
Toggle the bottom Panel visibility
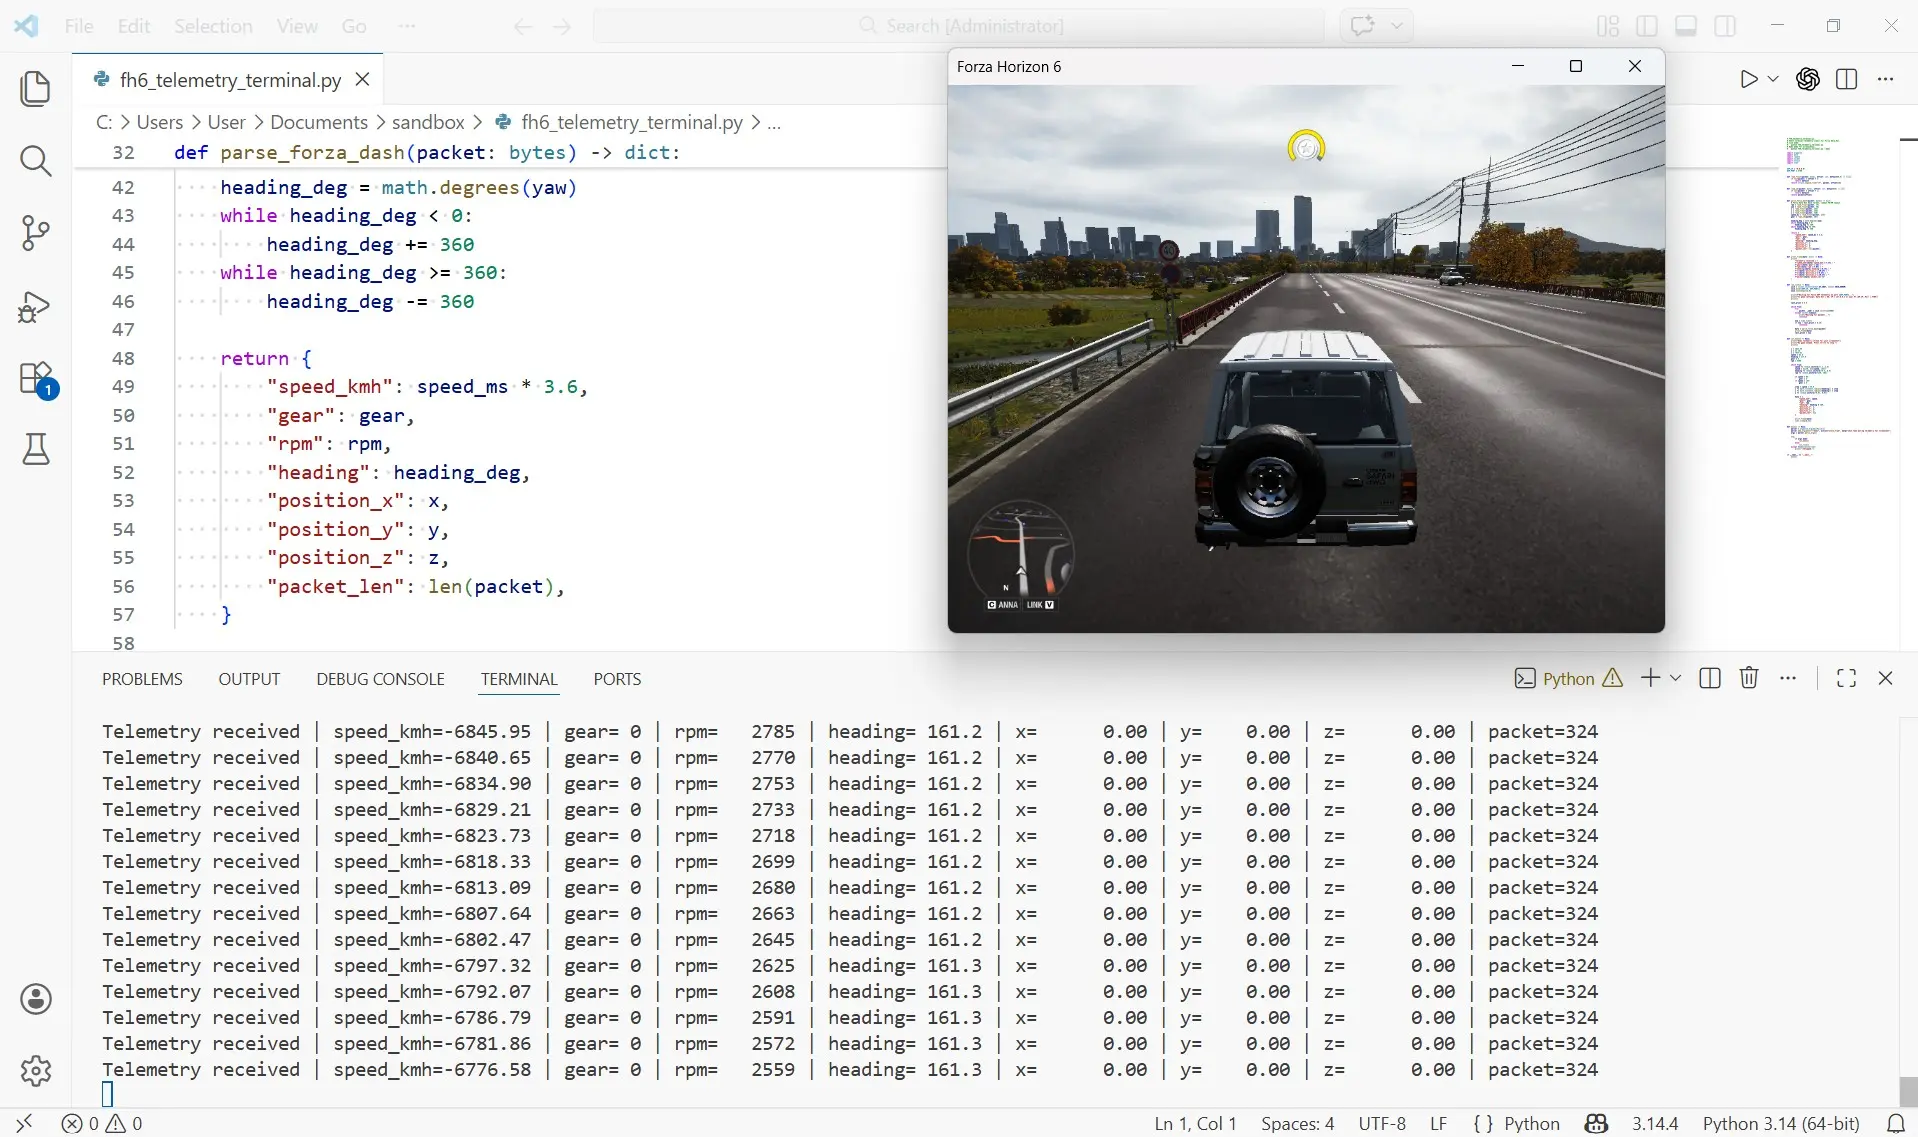[x=1686, y=26]
